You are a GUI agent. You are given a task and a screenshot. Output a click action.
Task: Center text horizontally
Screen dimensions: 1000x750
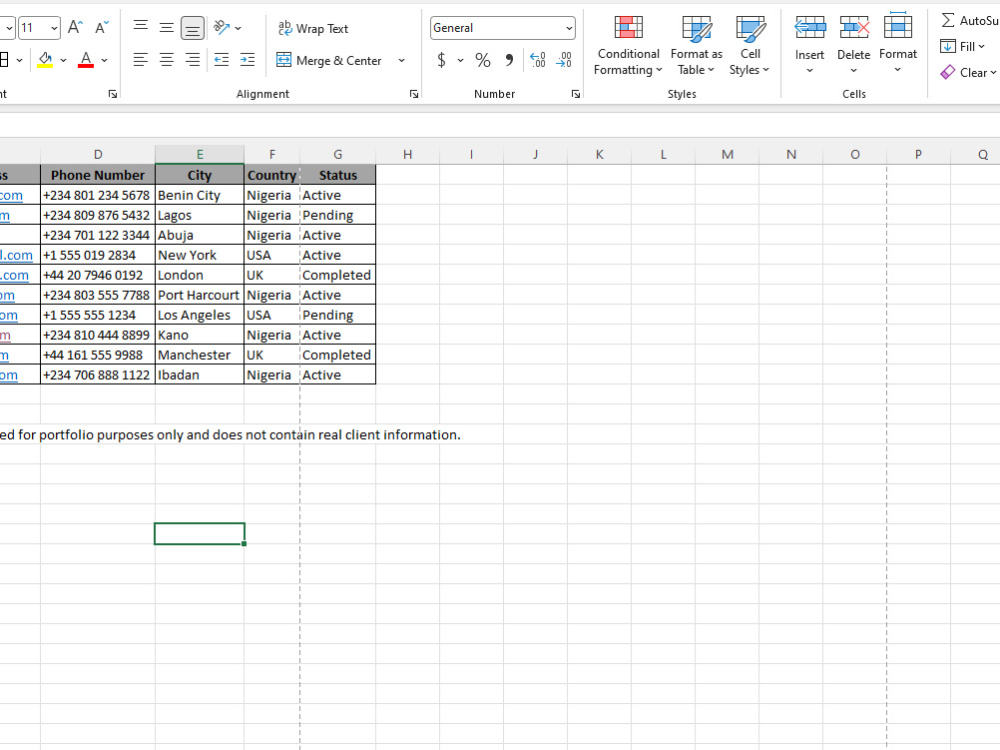[166, 60]
